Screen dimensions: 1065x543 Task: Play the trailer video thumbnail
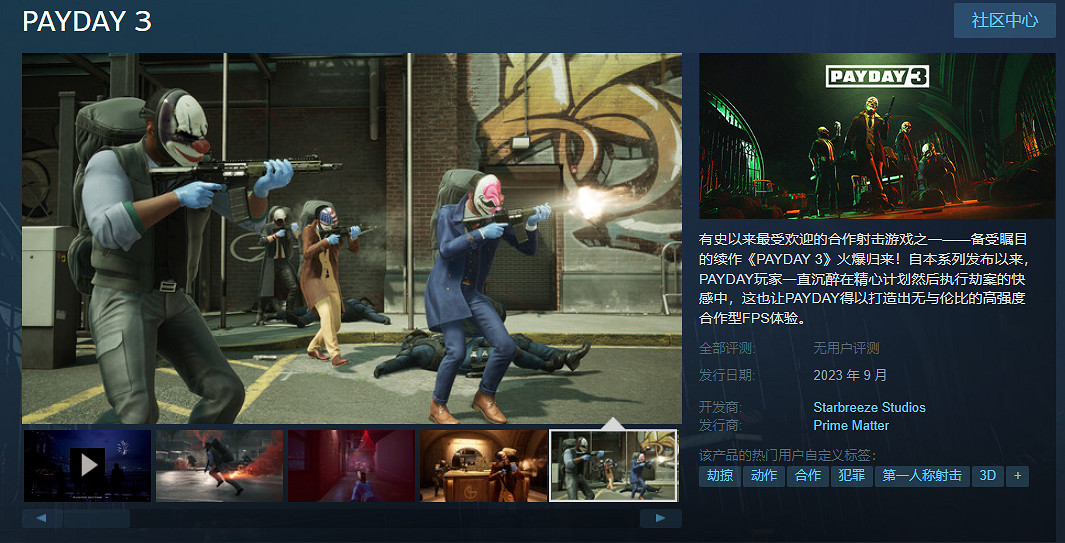point(87,465)
